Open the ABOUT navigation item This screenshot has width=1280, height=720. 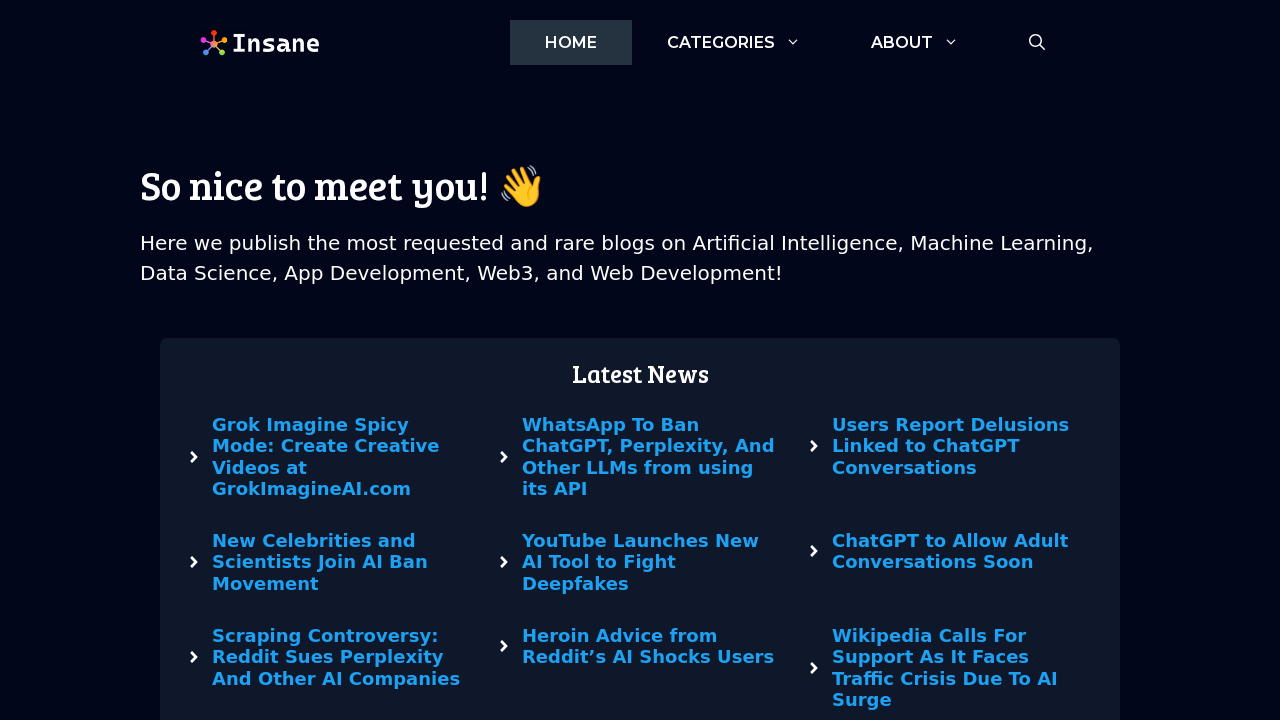point(901,40)
